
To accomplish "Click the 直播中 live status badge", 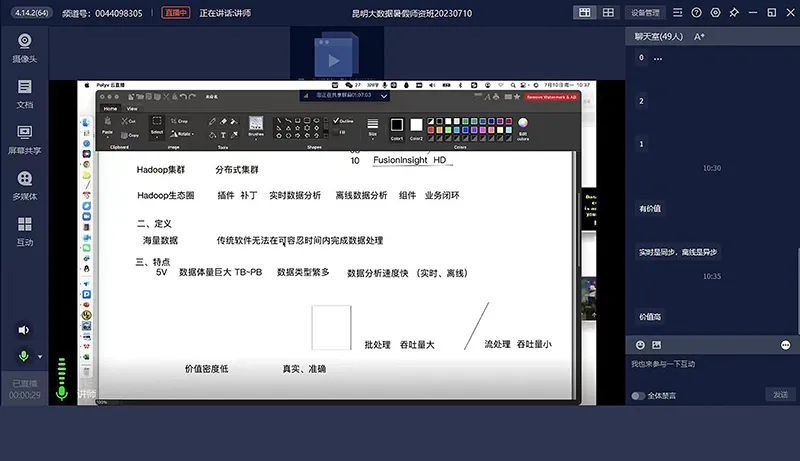I will (176, 13).
